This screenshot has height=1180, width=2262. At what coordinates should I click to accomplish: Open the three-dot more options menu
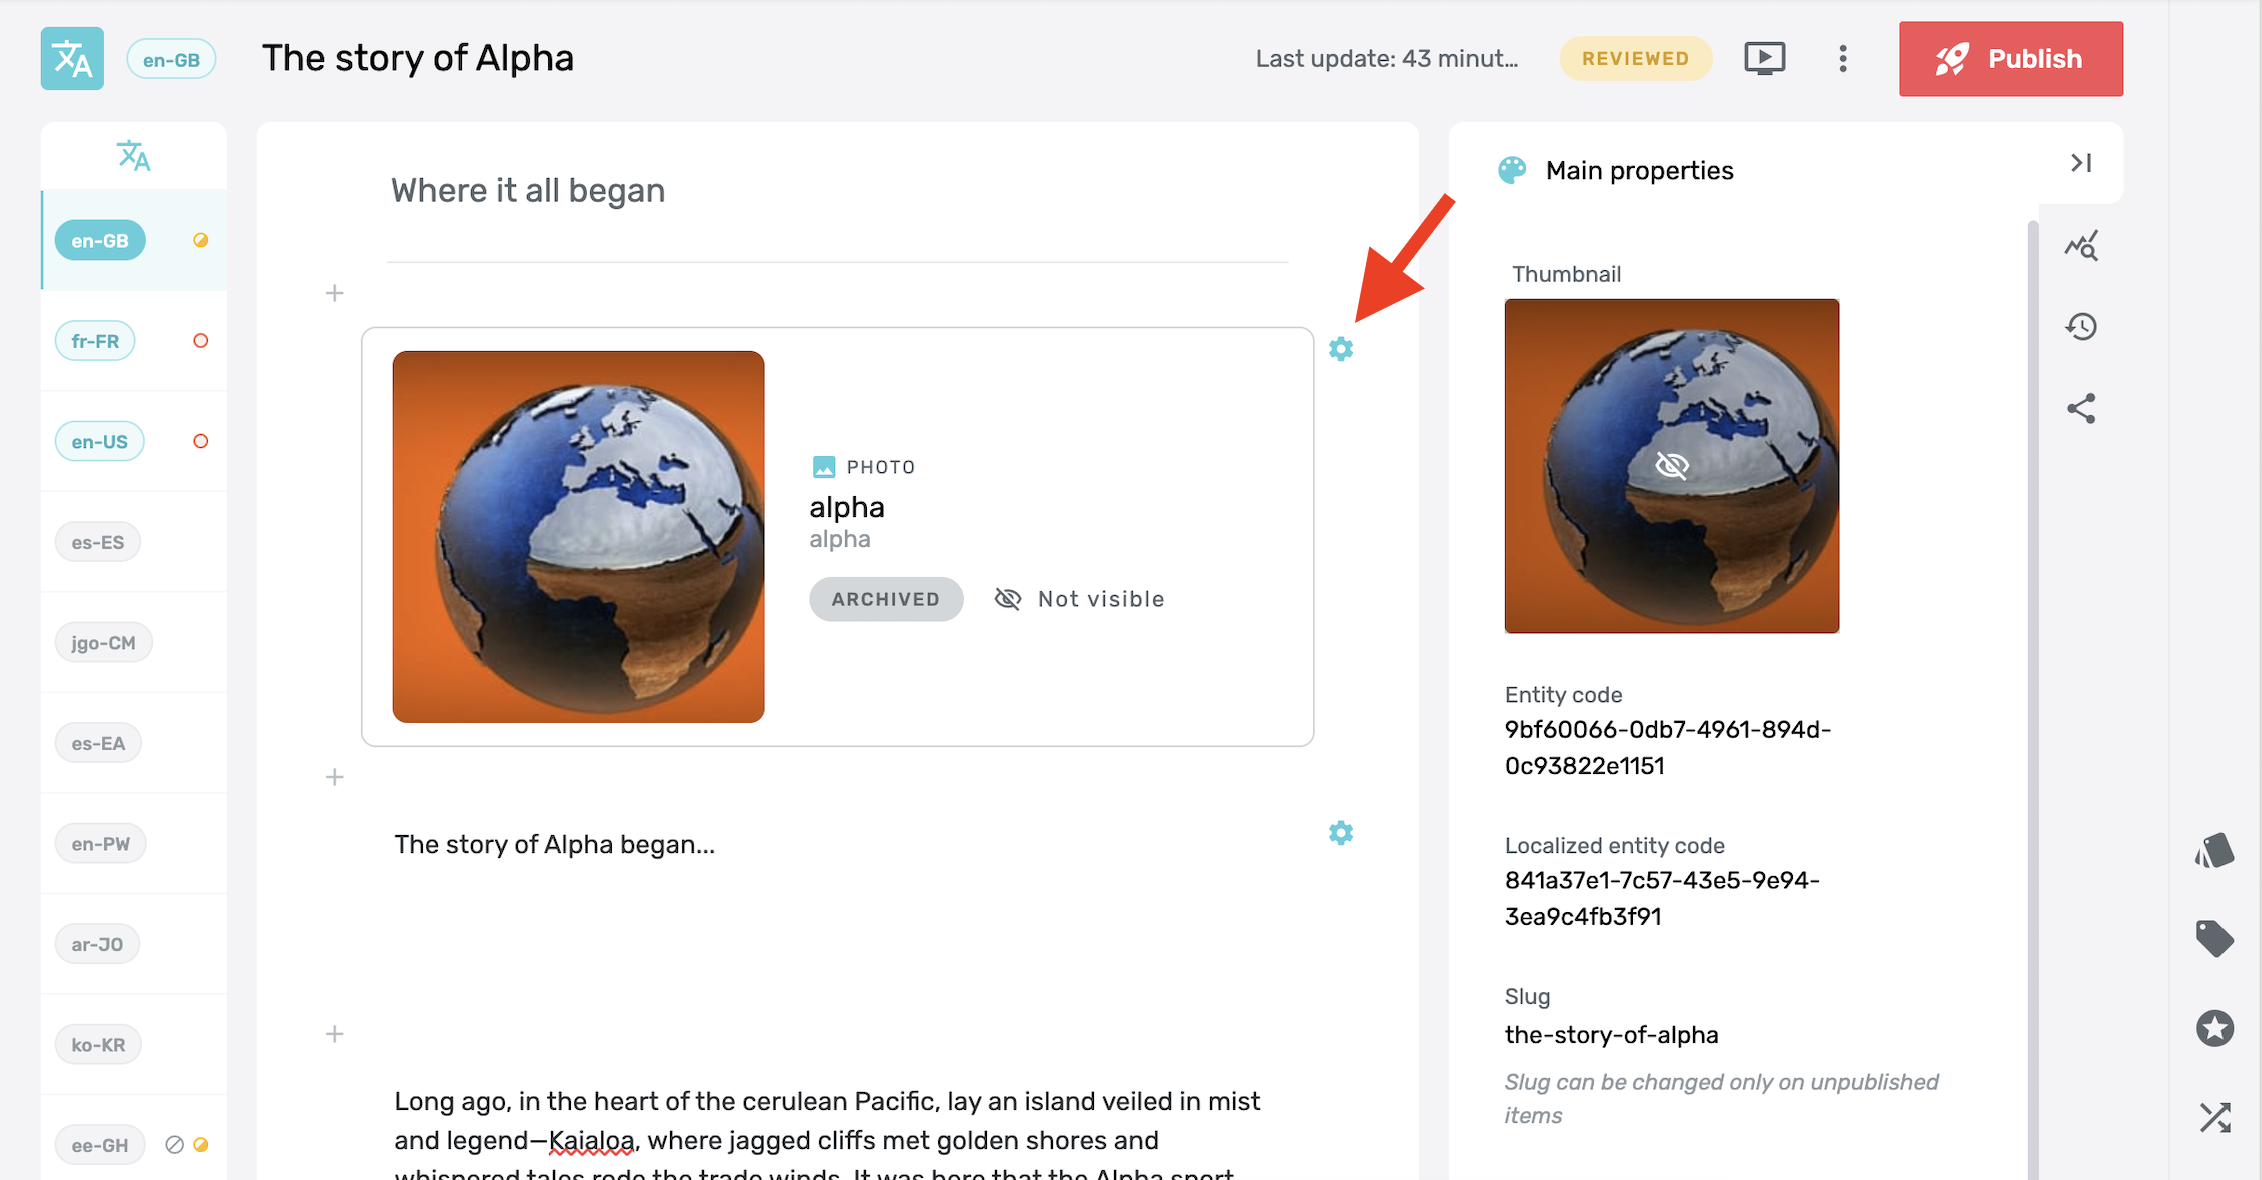coord(1842,58)
